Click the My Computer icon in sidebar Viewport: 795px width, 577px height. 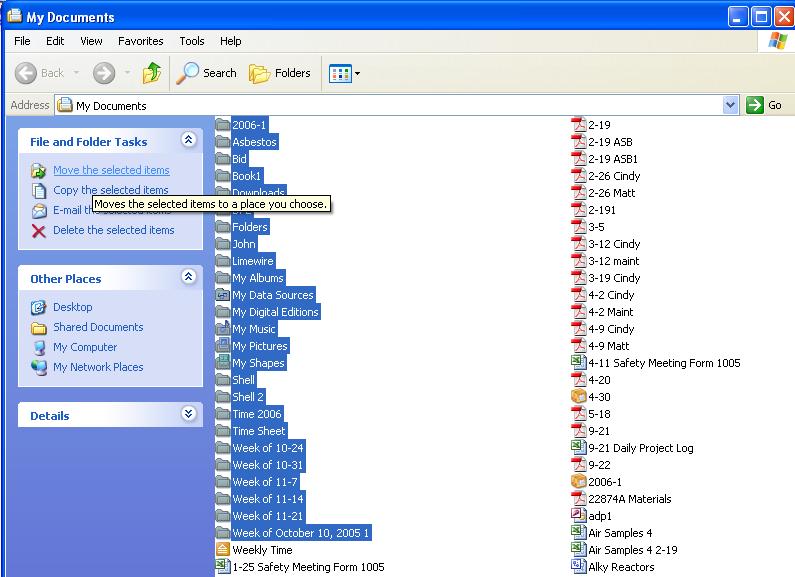coord(39,347)
